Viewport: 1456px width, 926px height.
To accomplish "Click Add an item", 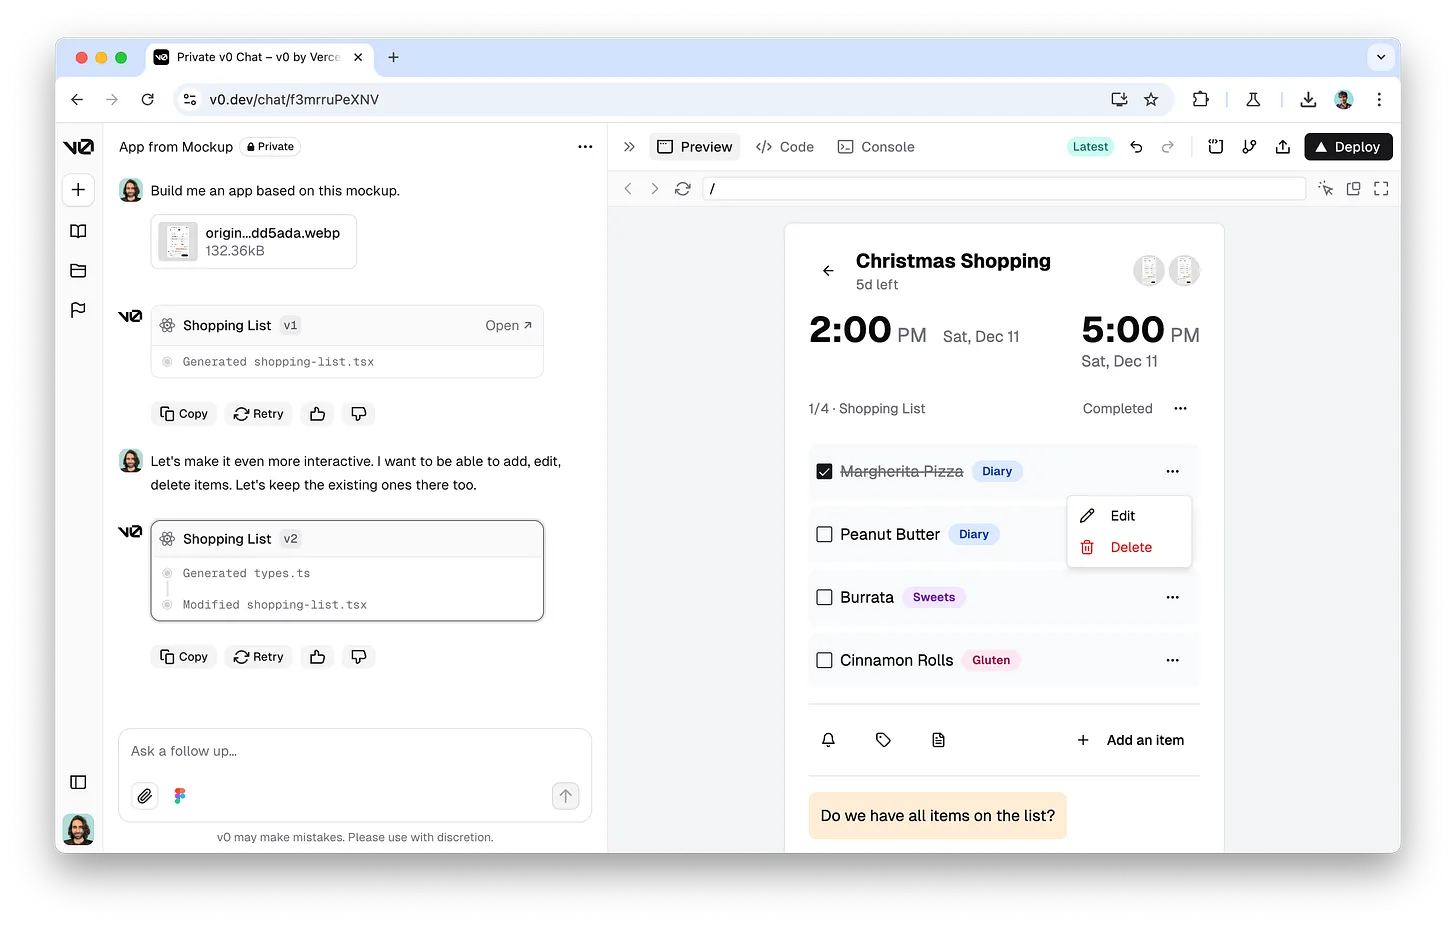I will pyautogui.click(x=1131, y=740).
